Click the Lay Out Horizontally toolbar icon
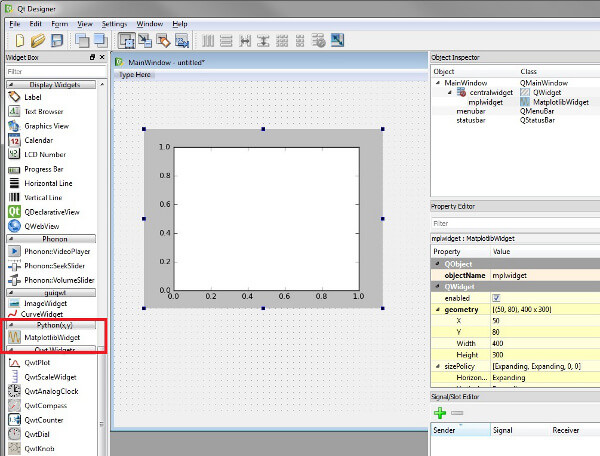Screen dimensions: 600x456 (x=208, y=41)
